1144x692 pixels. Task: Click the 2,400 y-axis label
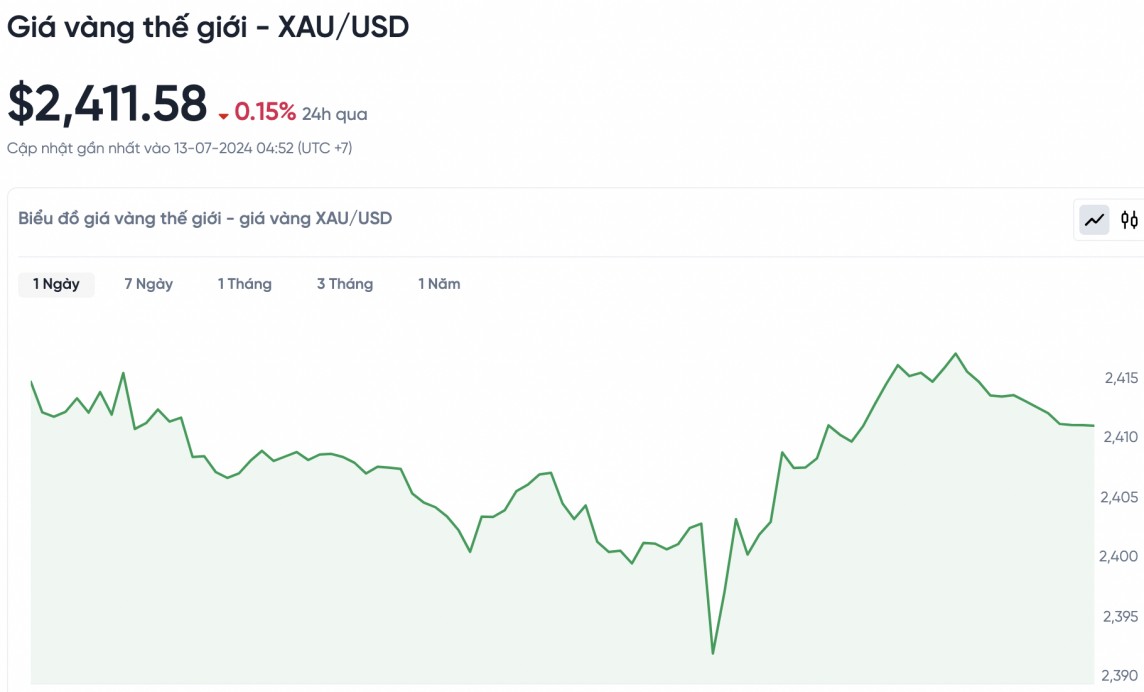[x=1120, y=556]
